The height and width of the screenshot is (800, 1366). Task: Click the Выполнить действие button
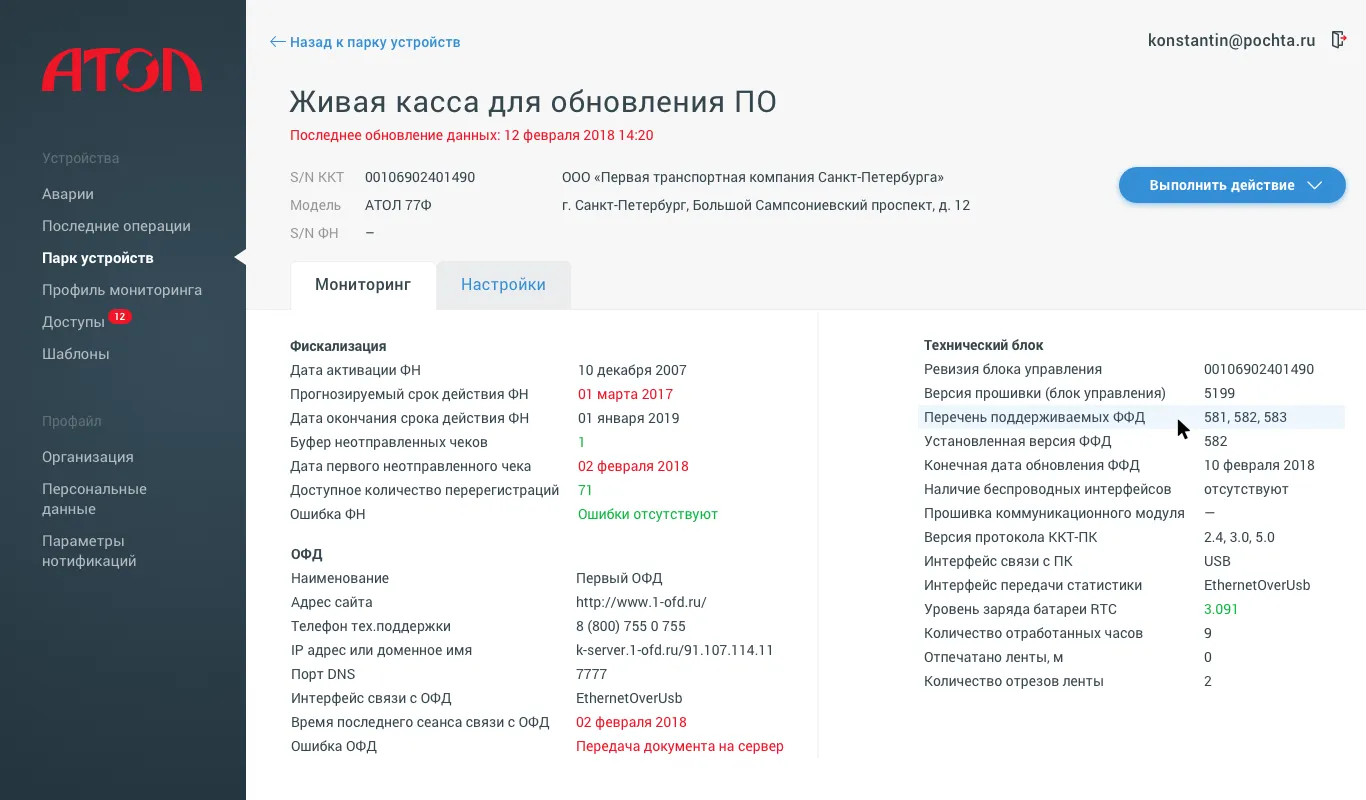[1232, 185]
